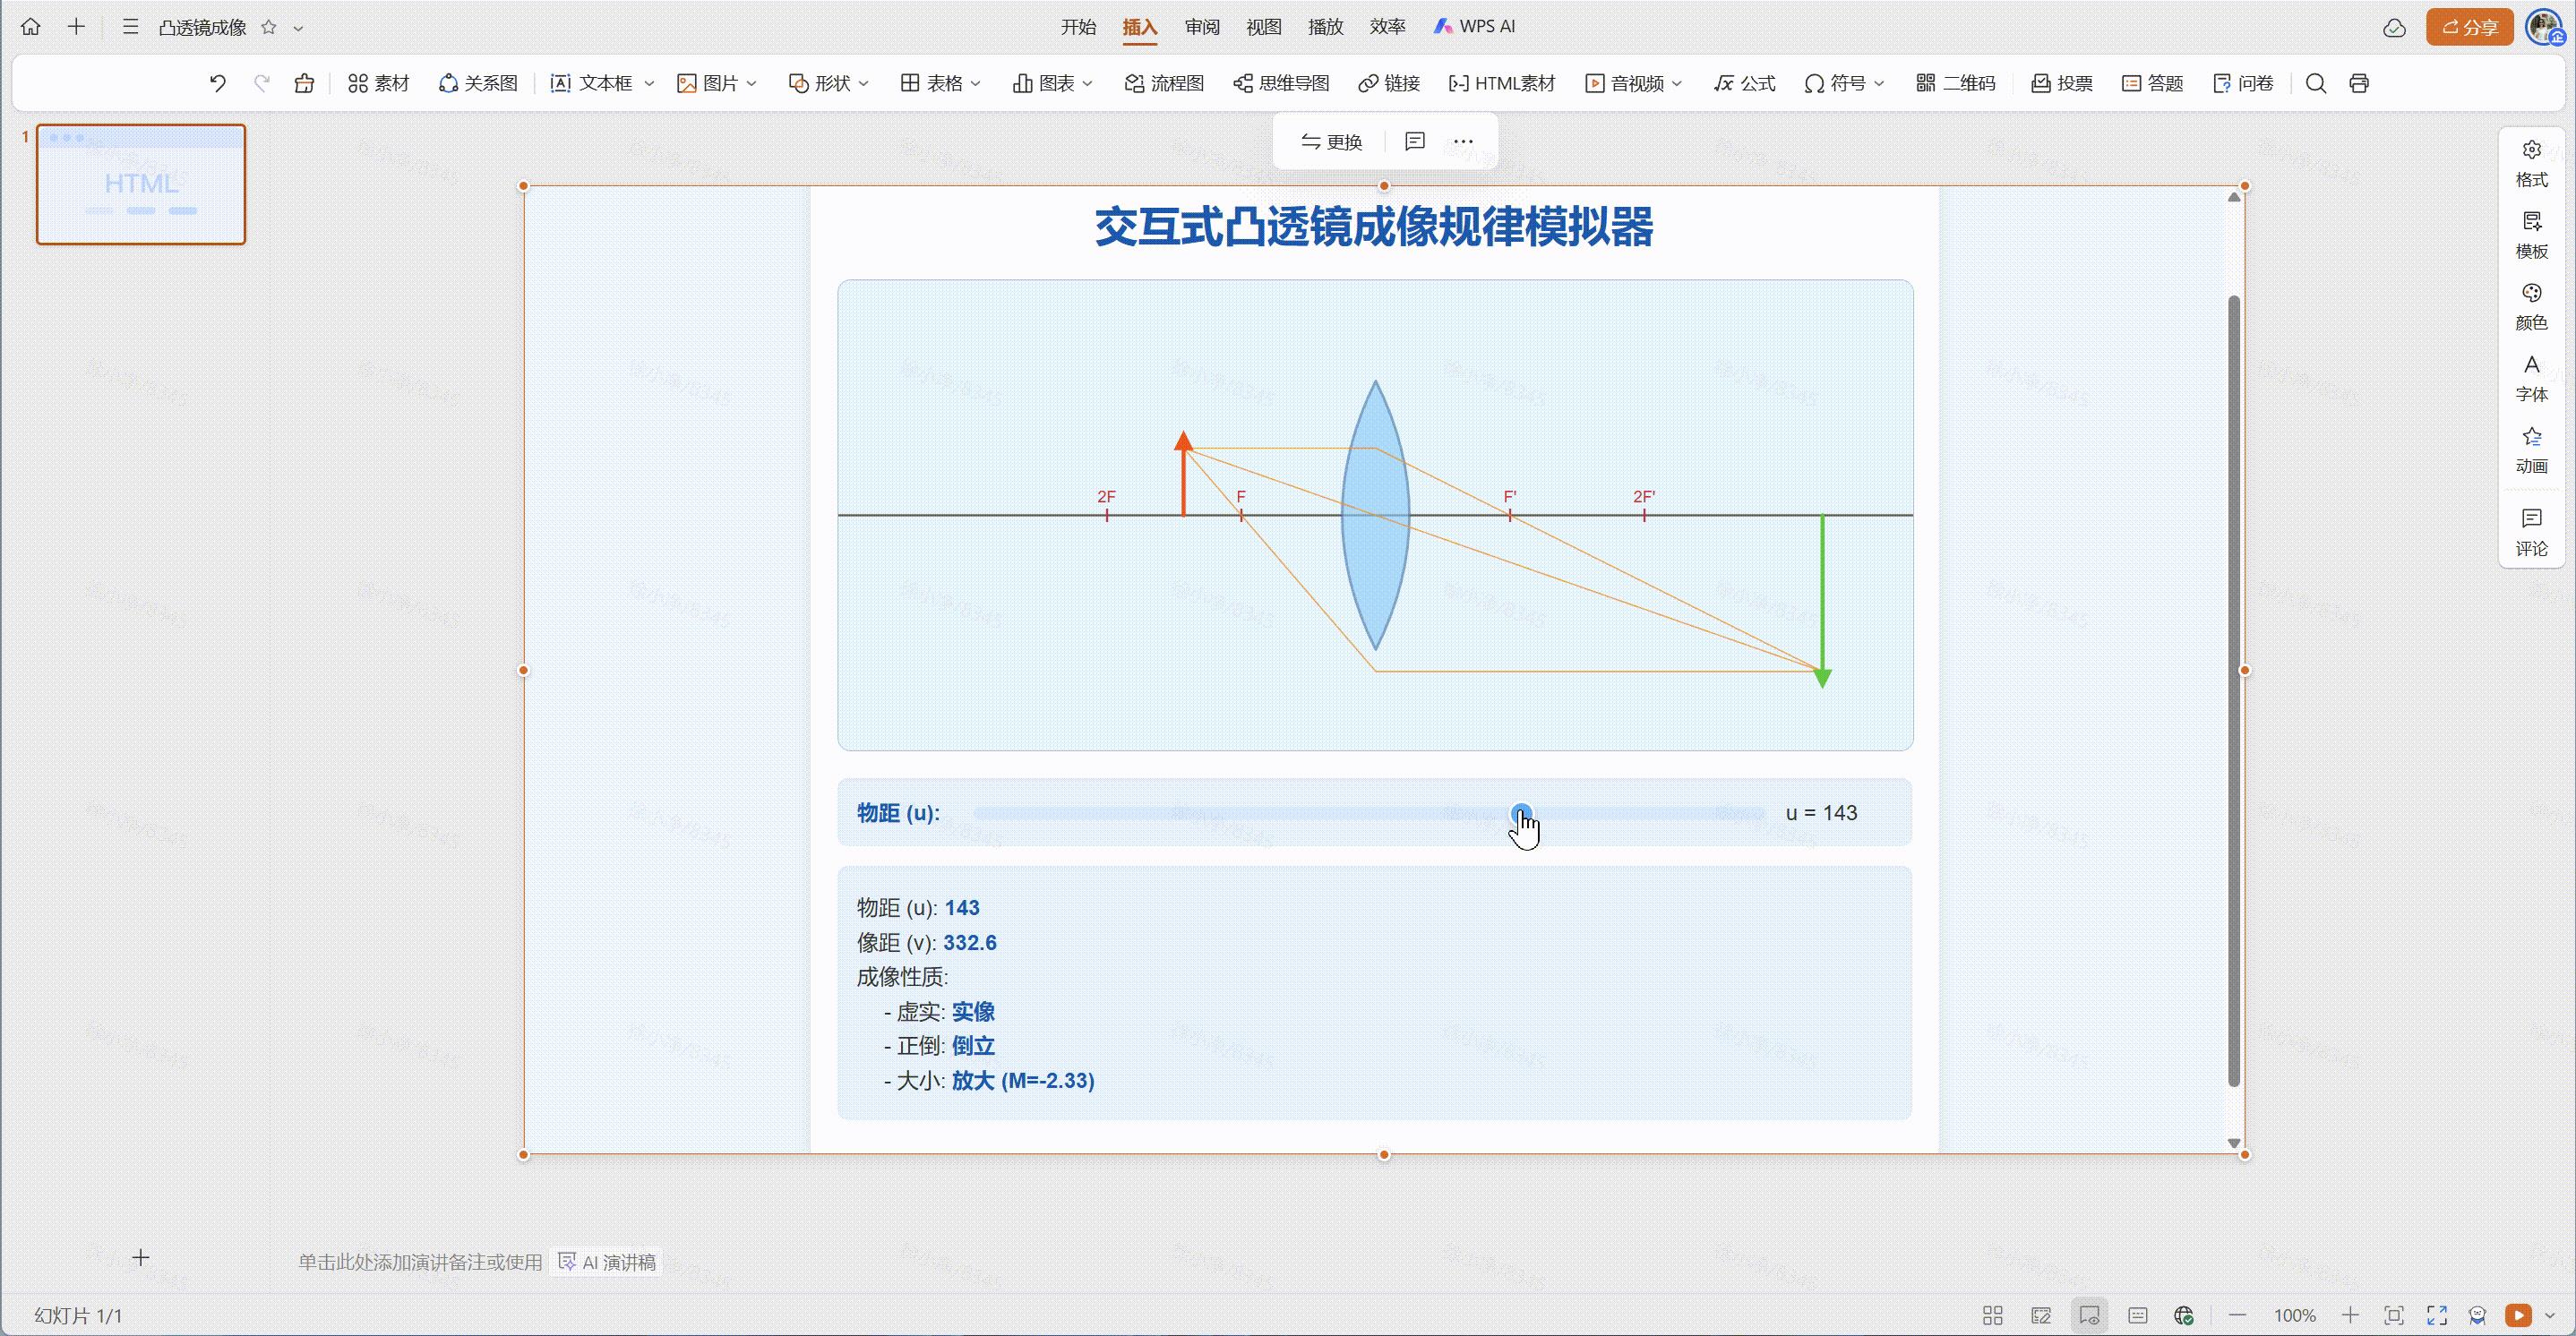Click the 形状 shapes button
Image resolution: width=2576 pixels, height=1336 pixels.
pyautogui.click(x=819, y=83)
